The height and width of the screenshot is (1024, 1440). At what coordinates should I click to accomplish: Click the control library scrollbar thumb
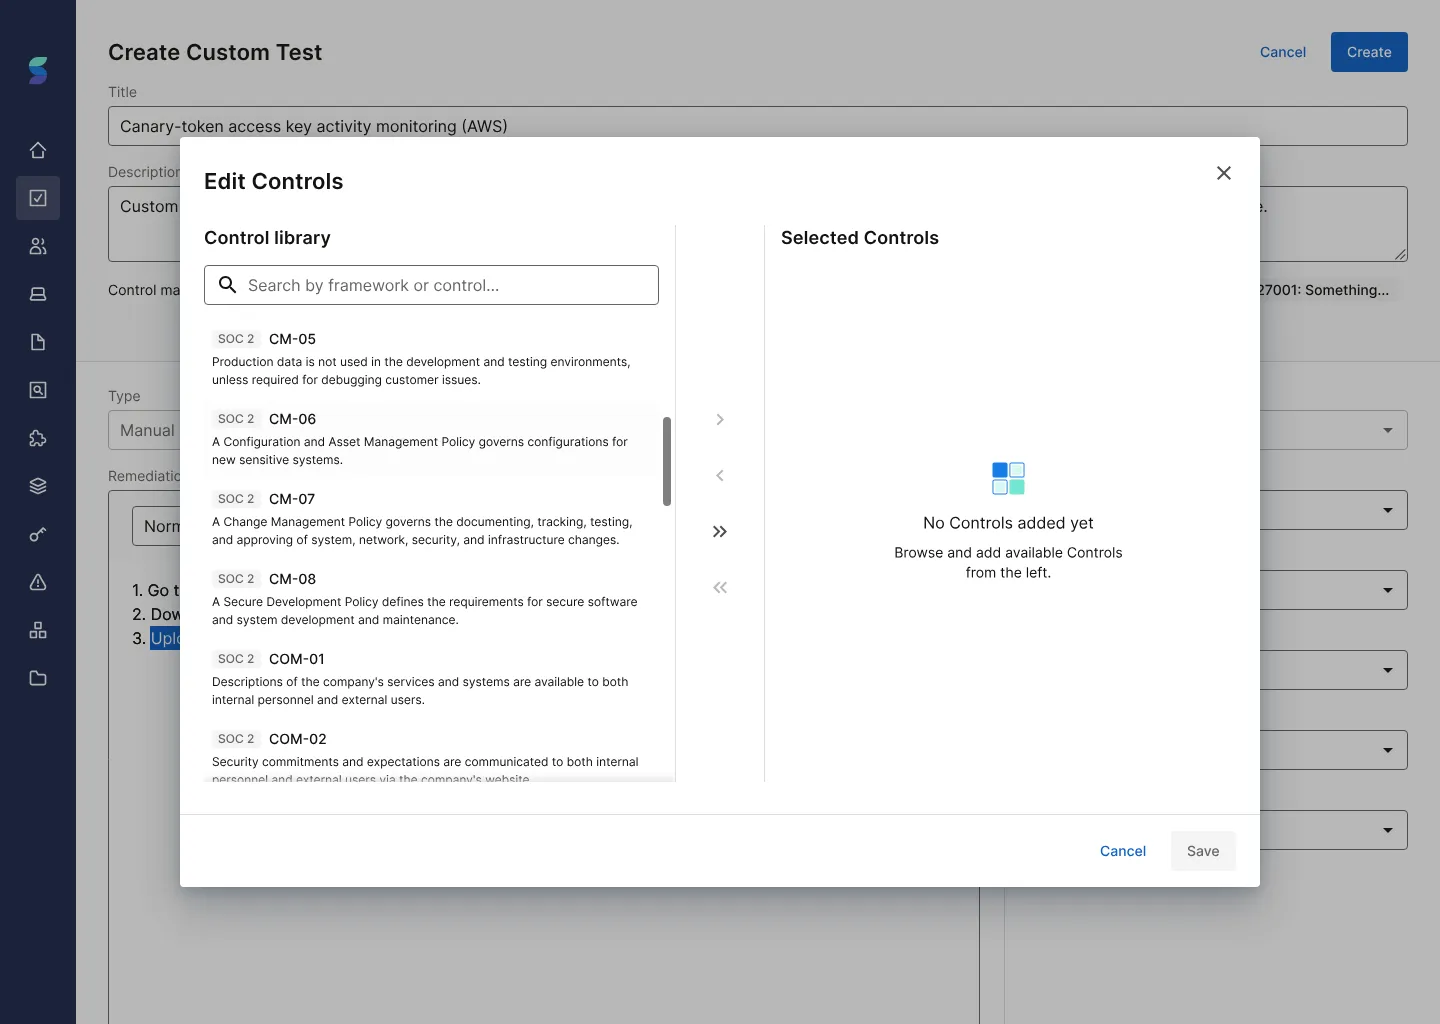point(667,461)
